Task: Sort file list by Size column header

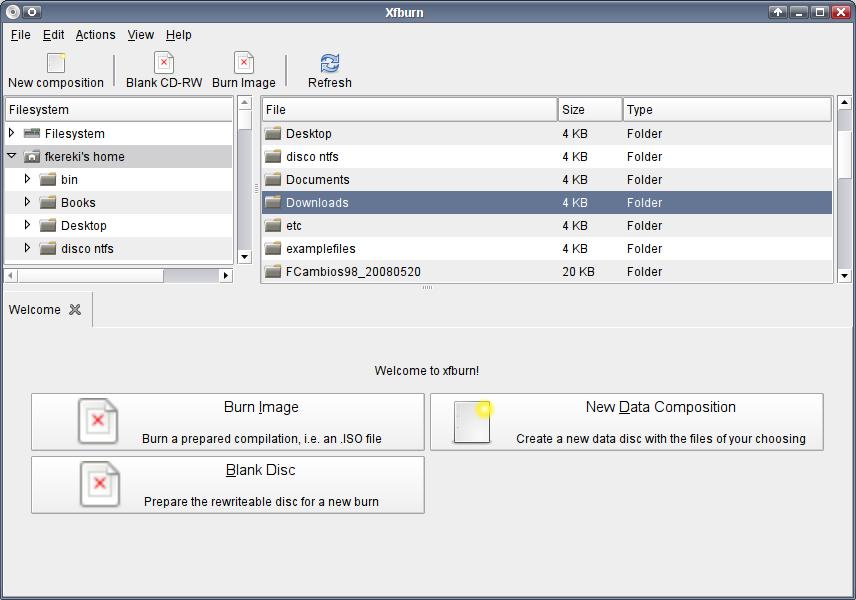Action: (589, 110)
